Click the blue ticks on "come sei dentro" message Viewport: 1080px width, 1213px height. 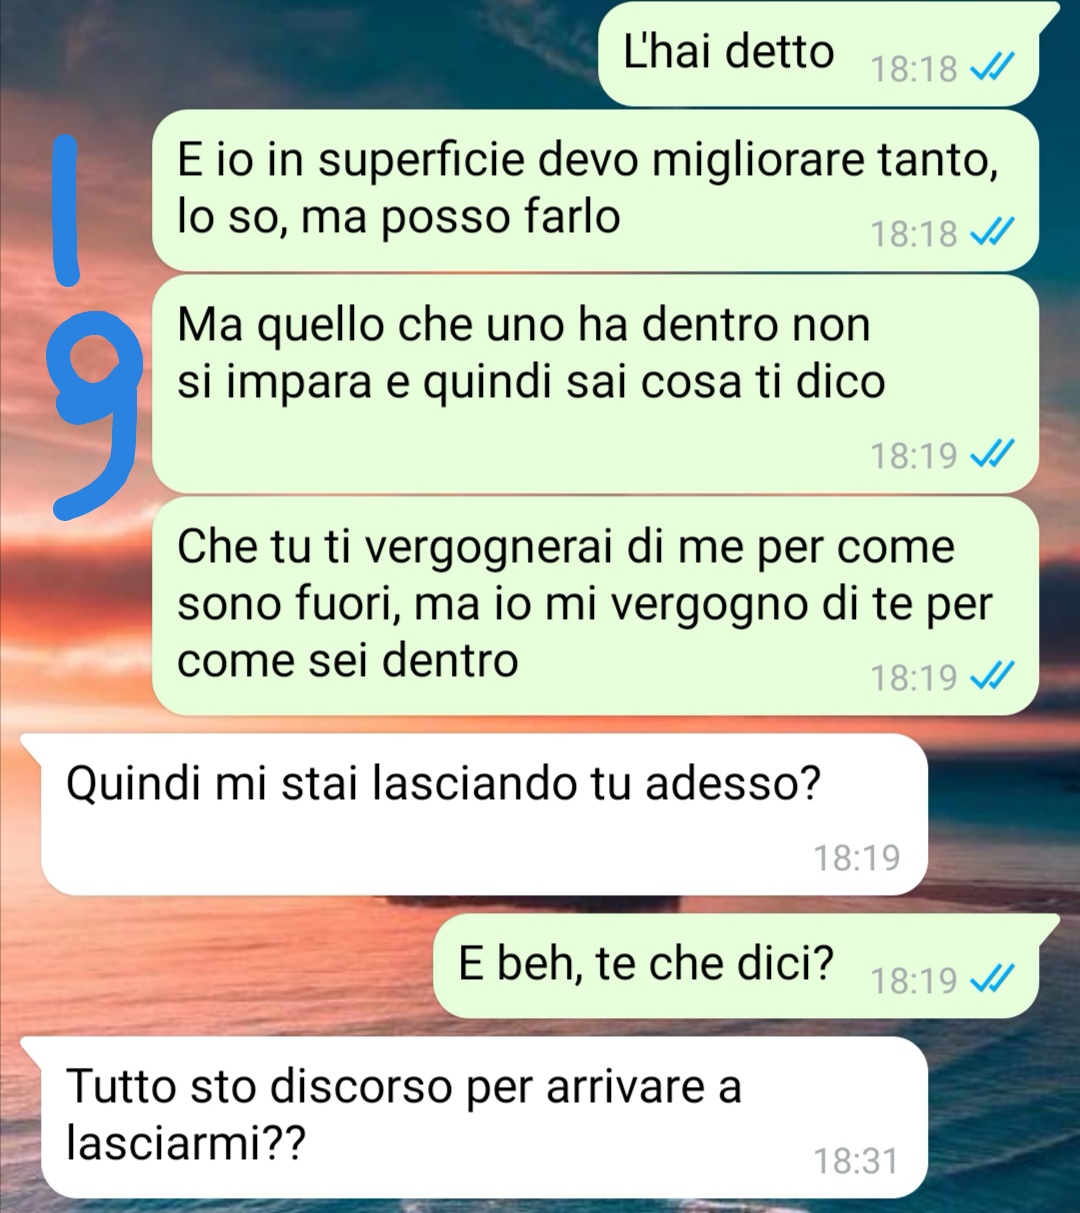click(993, 677)
